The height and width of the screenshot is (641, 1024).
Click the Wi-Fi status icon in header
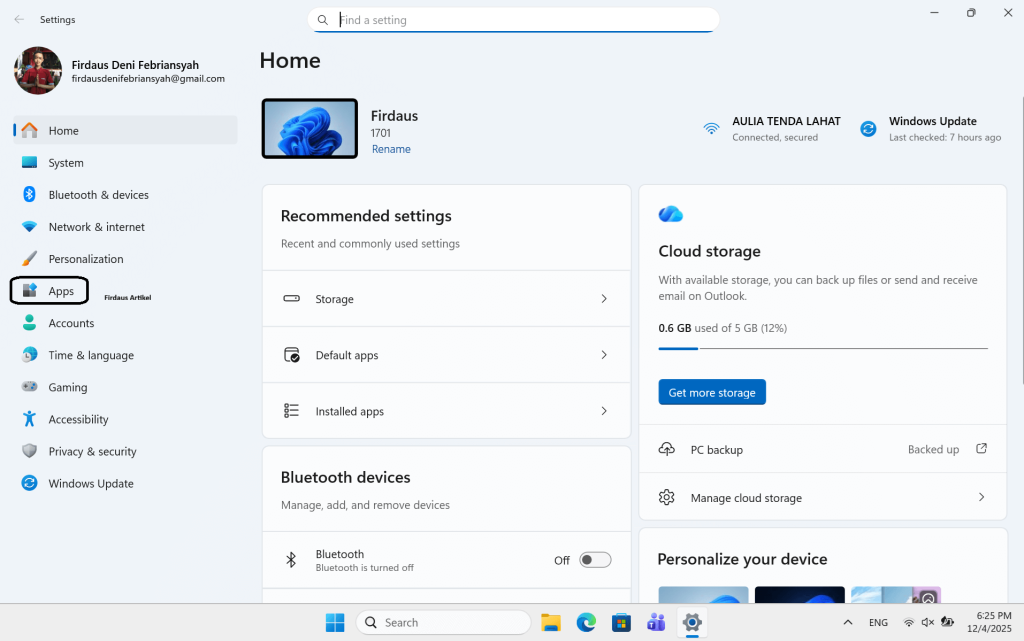pyautogui.click(x=711, y=128)
